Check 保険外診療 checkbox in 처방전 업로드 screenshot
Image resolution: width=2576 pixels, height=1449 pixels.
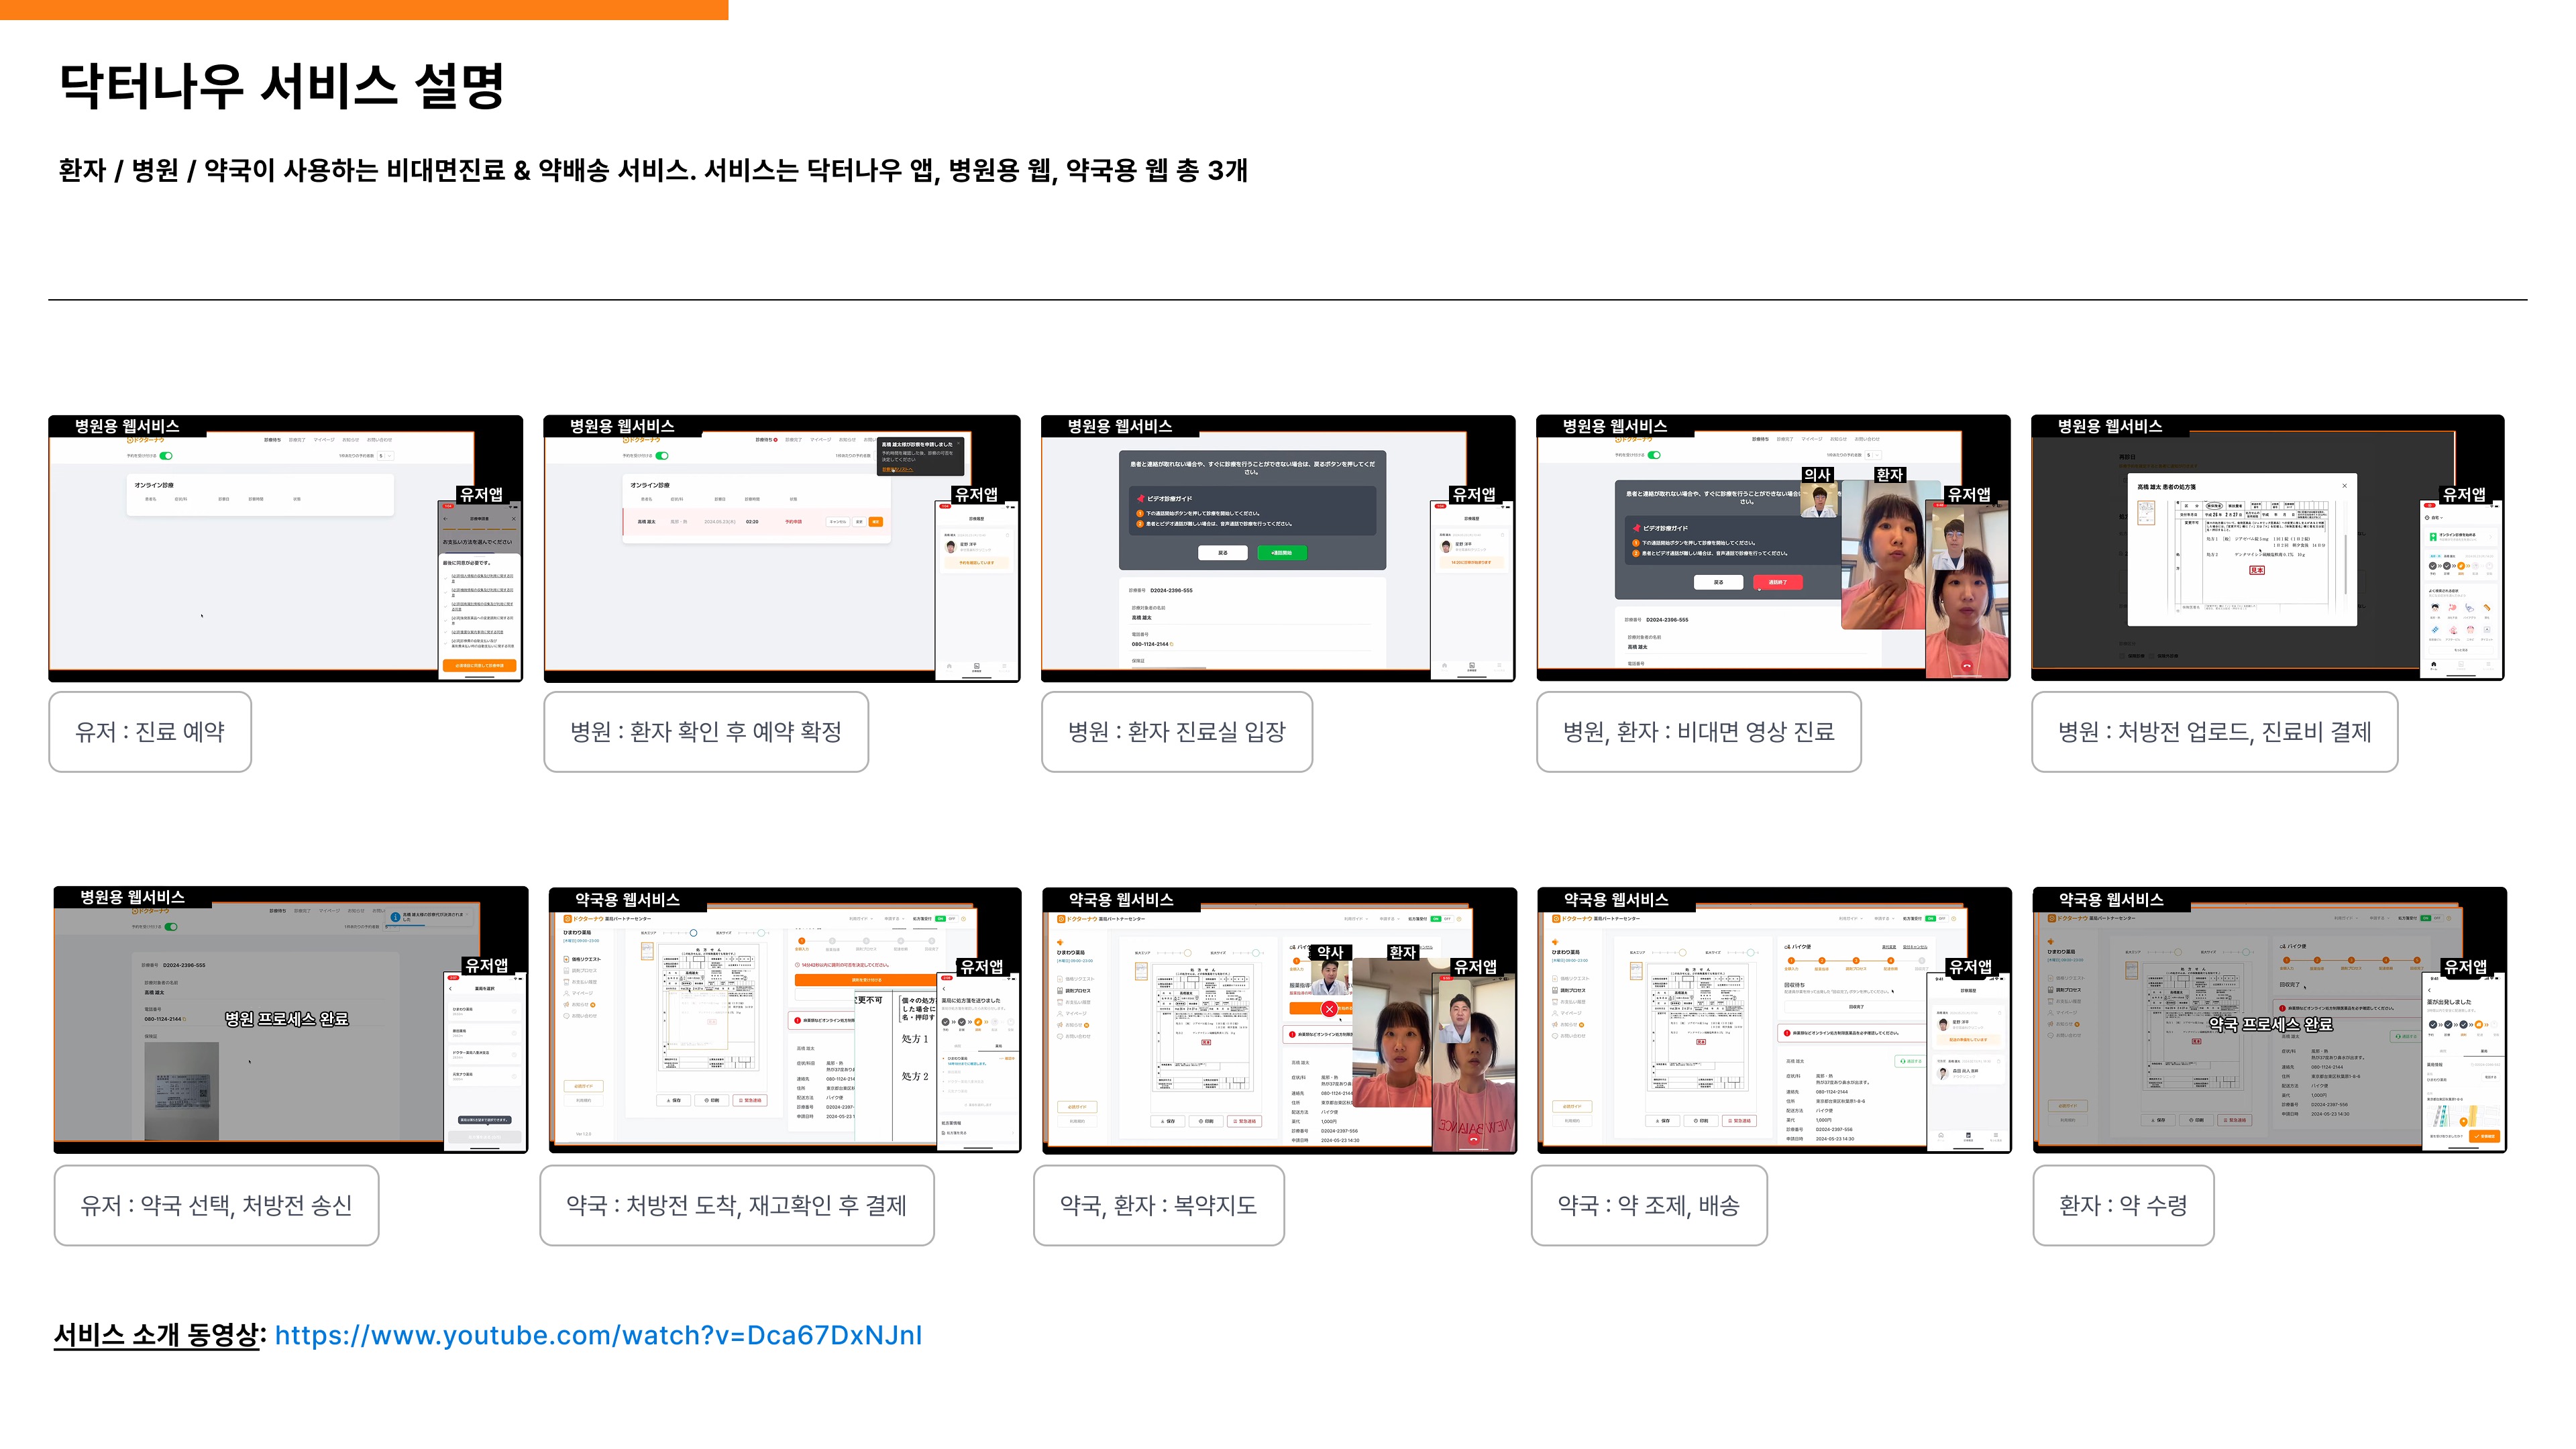[2152, 656]
